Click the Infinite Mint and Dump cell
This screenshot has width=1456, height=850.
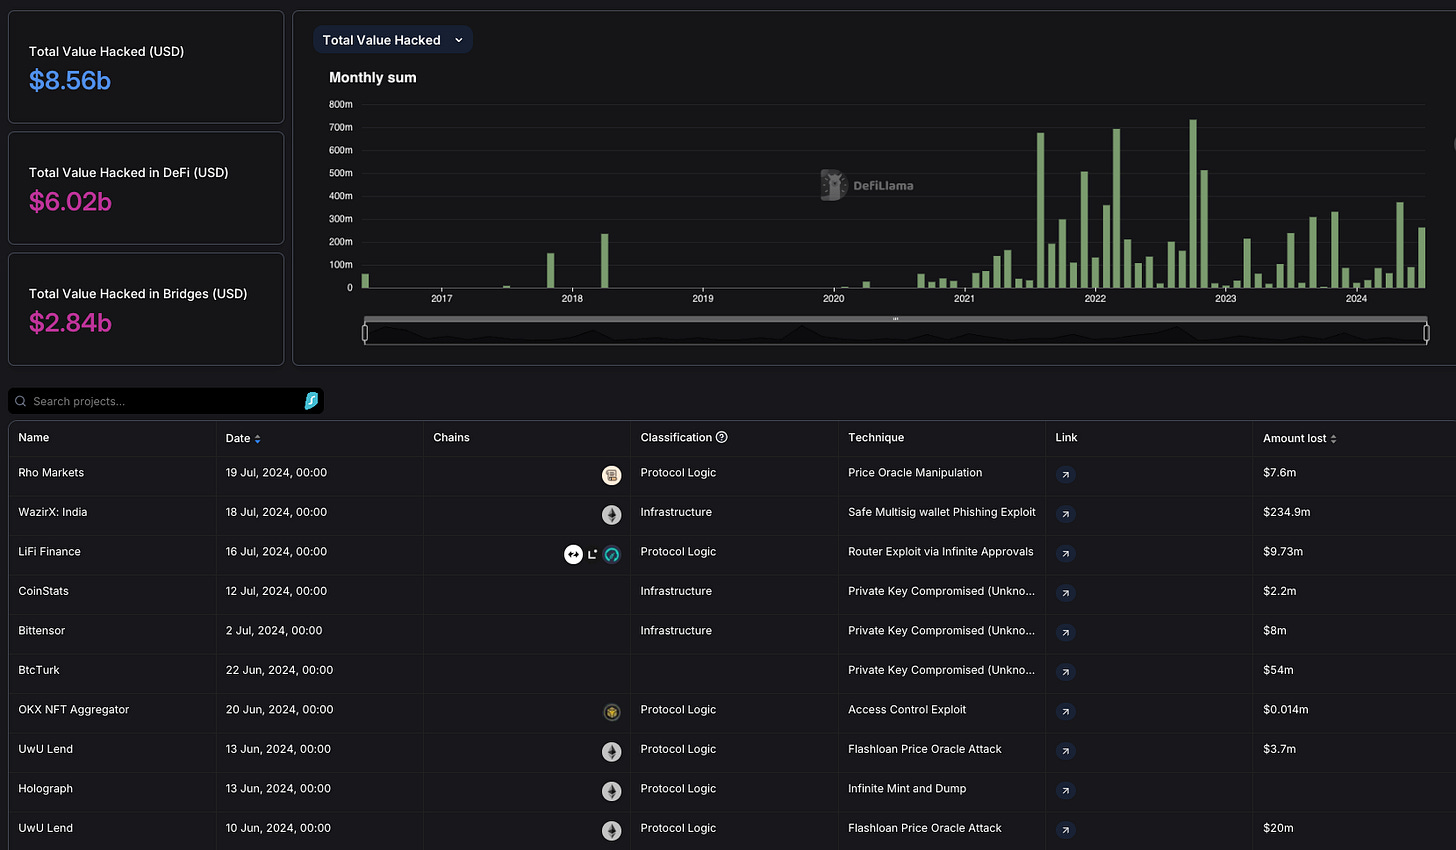point(907,788)
